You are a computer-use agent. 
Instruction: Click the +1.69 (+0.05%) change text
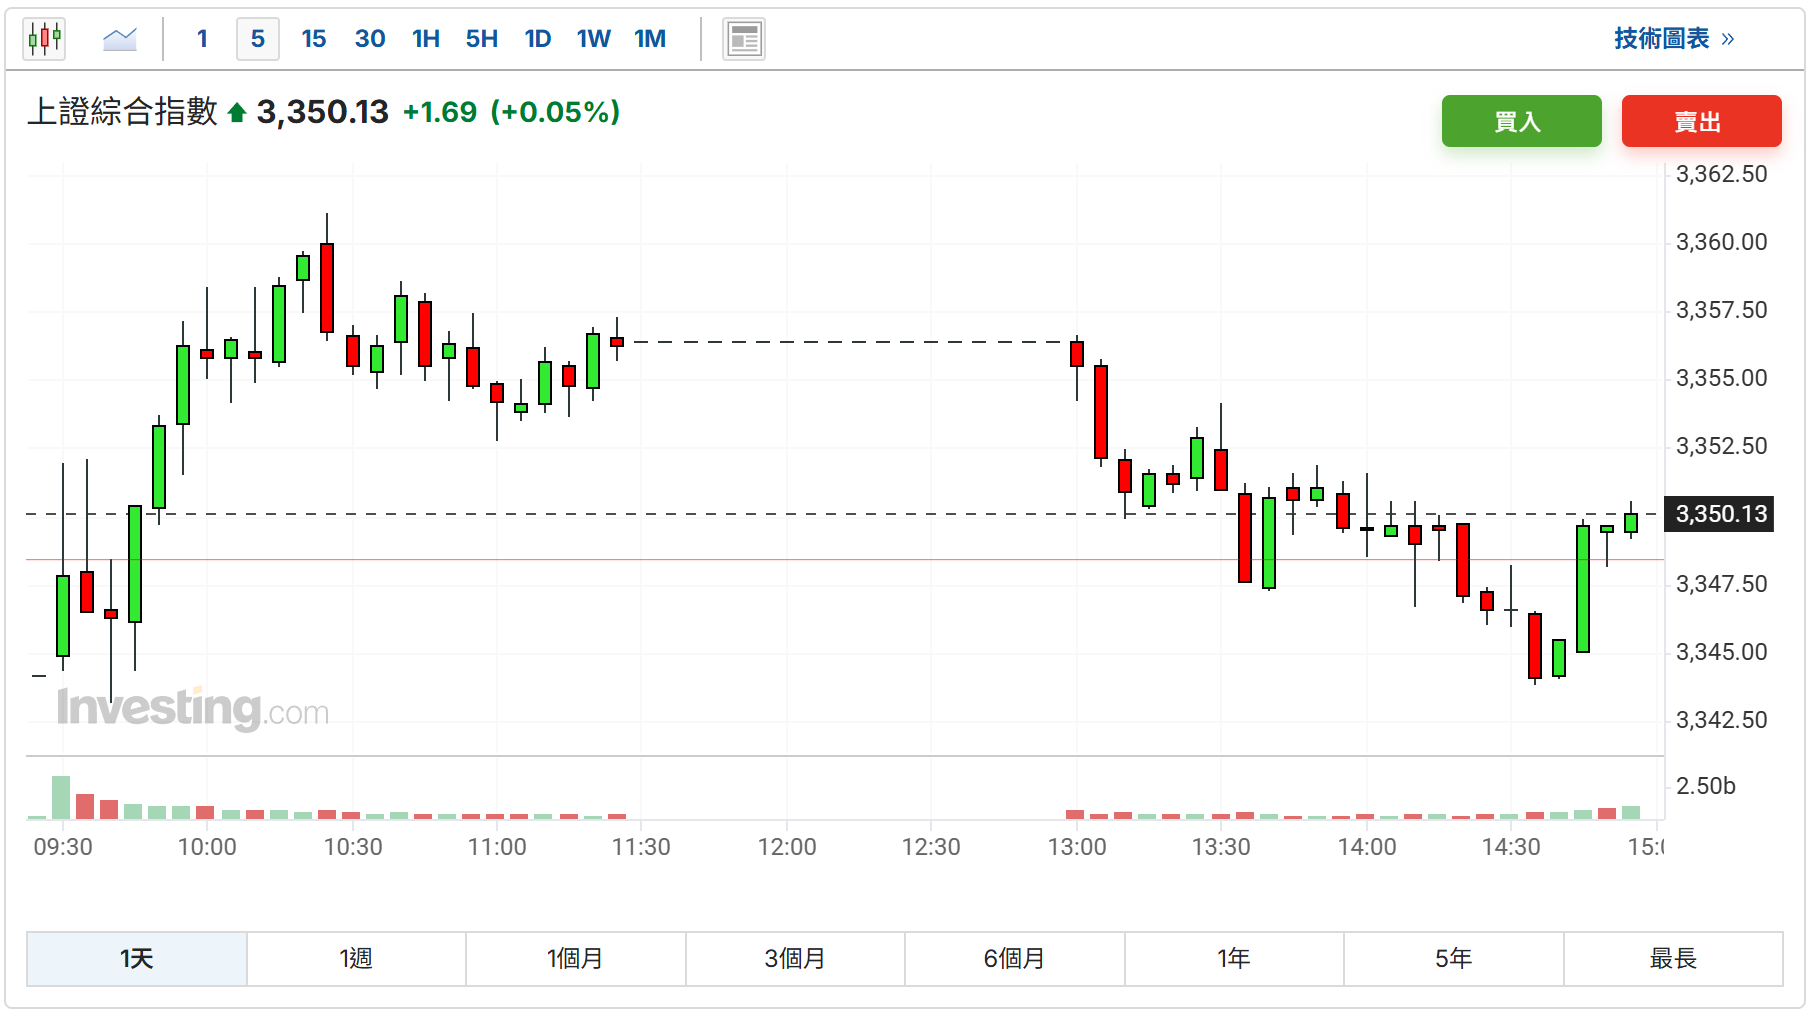coord(511,112)
